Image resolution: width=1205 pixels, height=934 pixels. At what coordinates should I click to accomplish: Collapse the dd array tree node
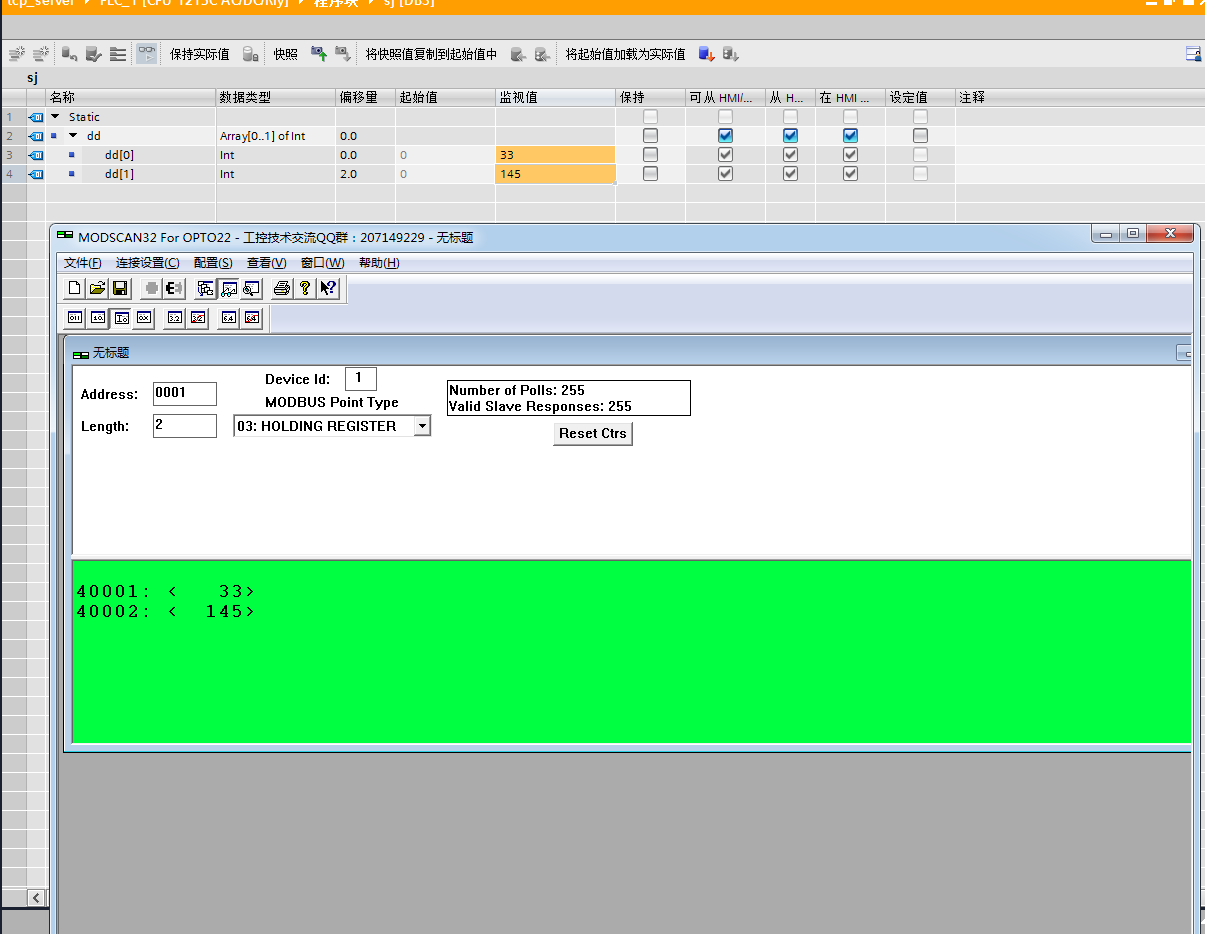pyautogui.click(x=73, y=136)
